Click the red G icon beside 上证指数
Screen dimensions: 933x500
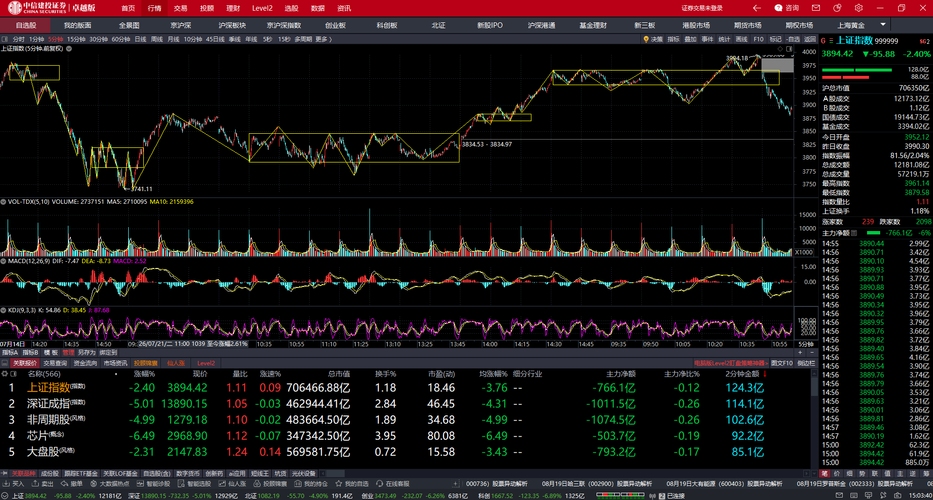(824, 40)
